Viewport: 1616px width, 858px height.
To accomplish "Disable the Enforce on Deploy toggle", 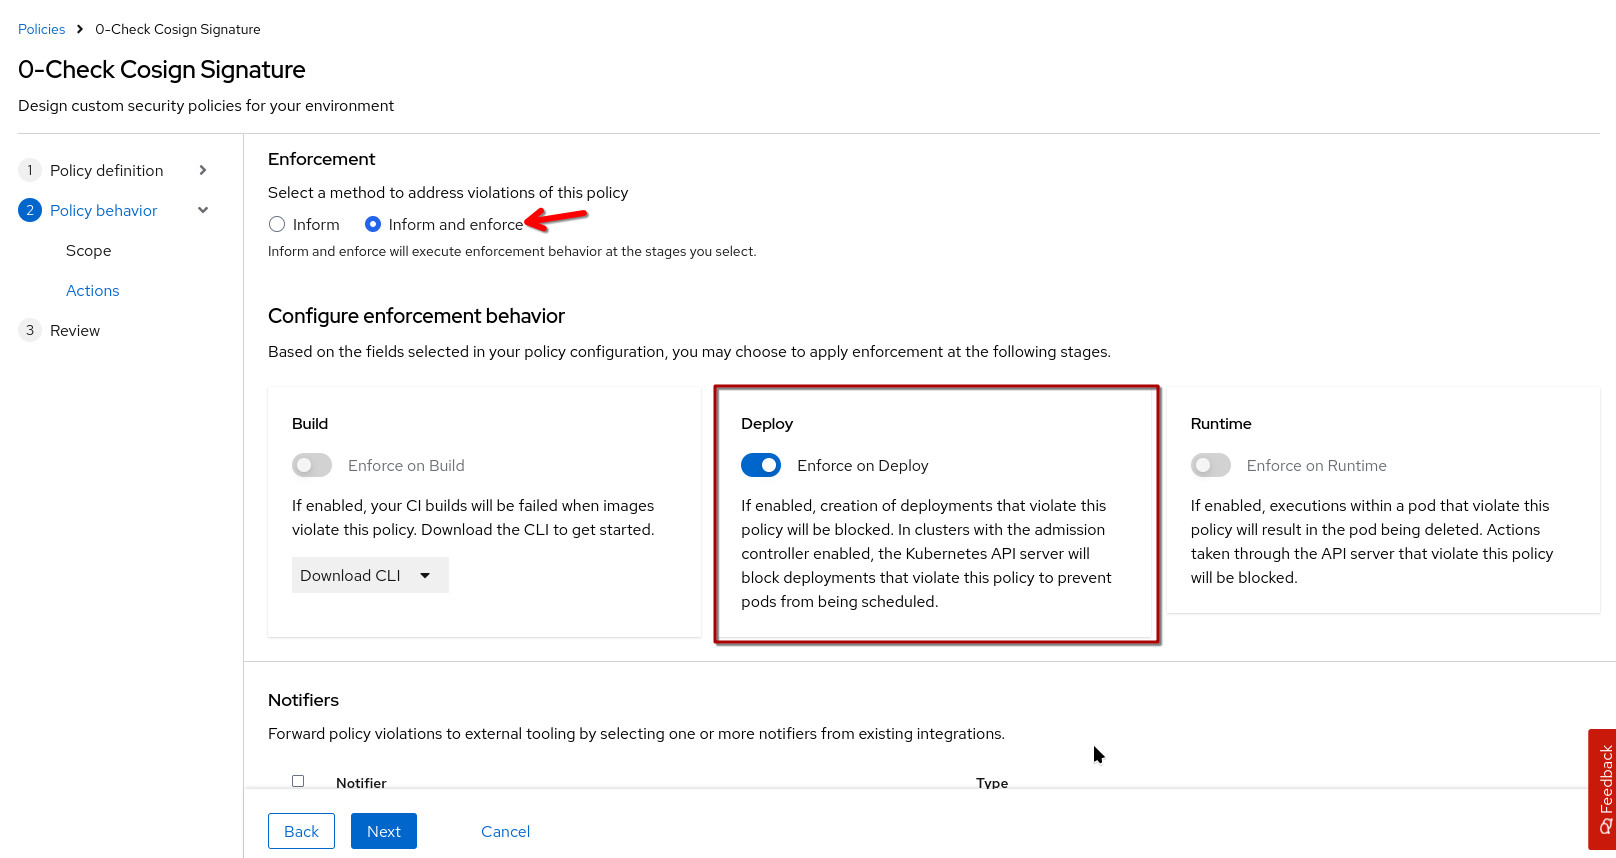I will 761,465.
